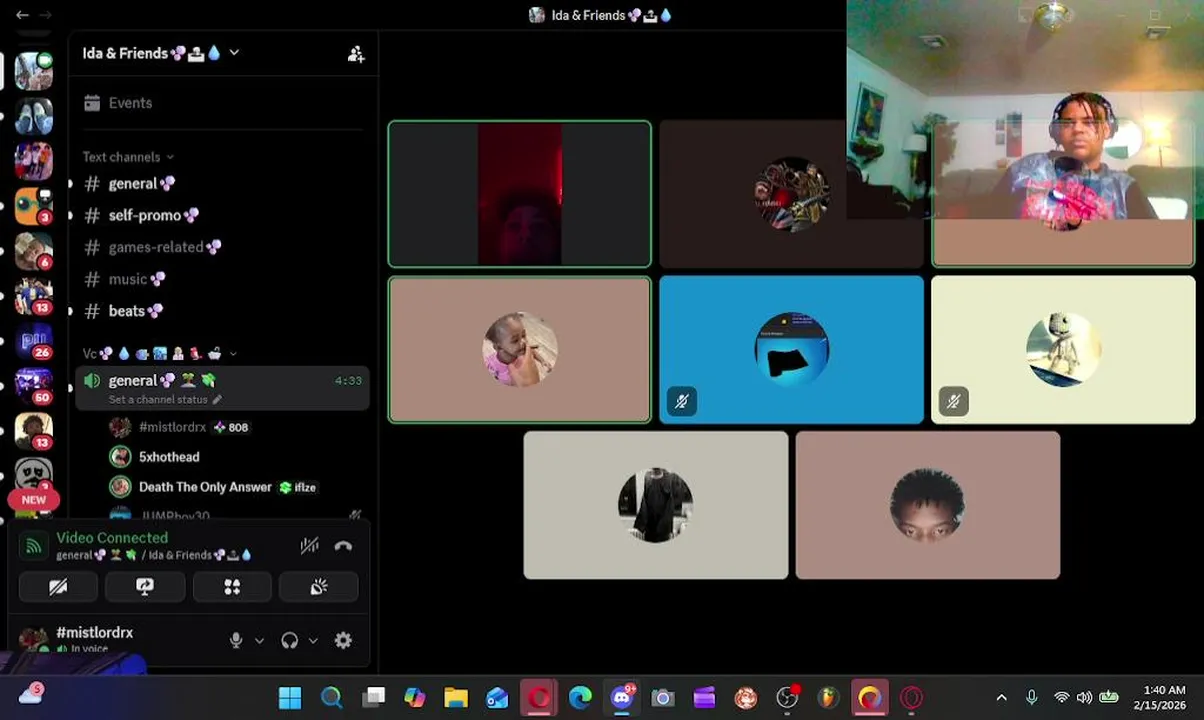Open server icon with badge 26
This screenshot has height=720, width=1204.
[x=33, y=341]
